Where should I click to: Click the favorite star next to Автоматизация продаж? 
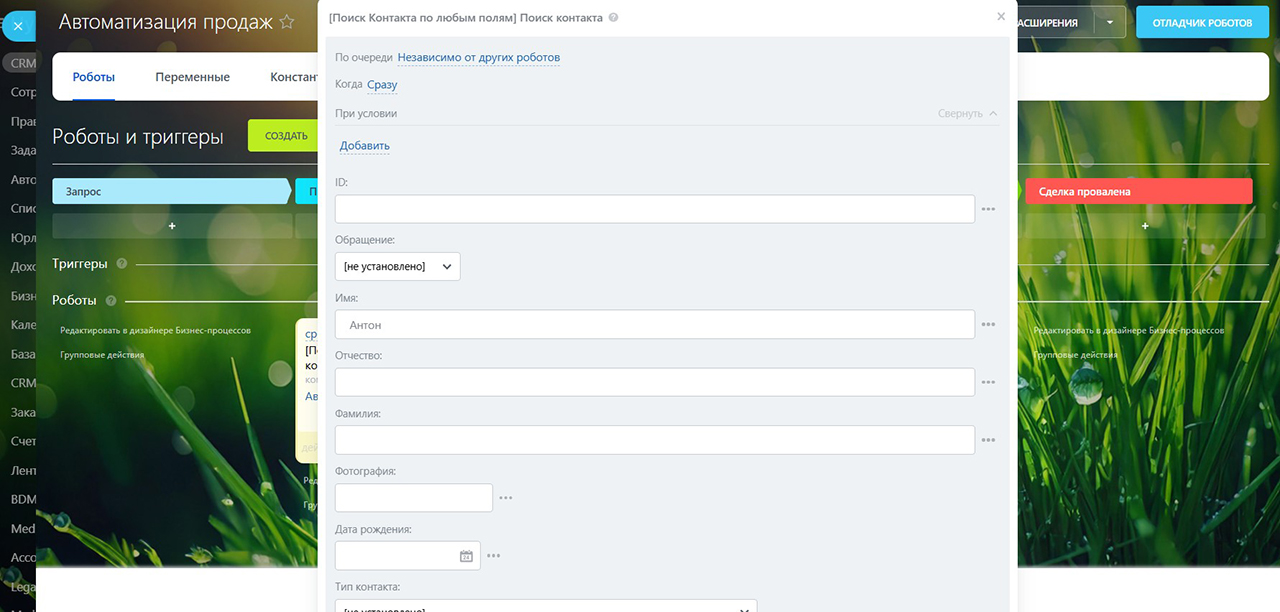pyautogui.click(x=287, y=22)
